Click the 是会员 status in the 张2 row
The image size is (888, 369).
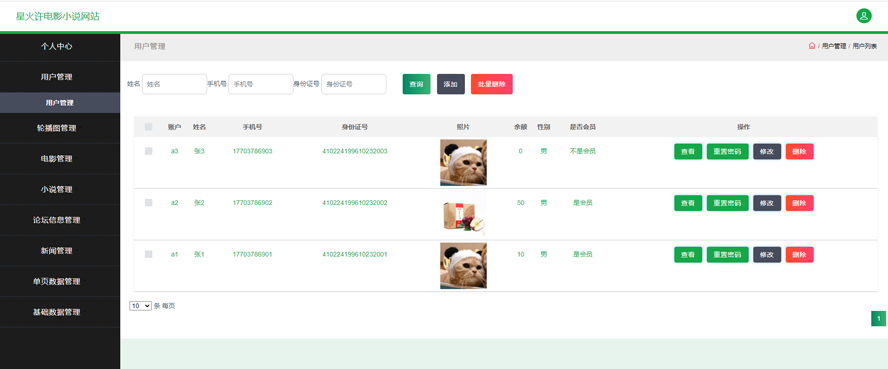[x=583, y=203]
